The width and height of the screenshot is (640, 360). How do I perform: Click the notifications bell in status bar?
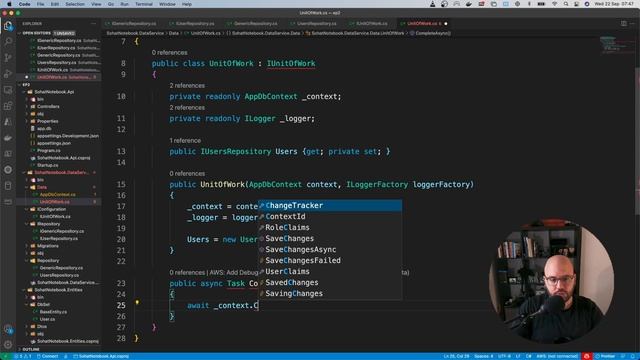click(633, 356)
